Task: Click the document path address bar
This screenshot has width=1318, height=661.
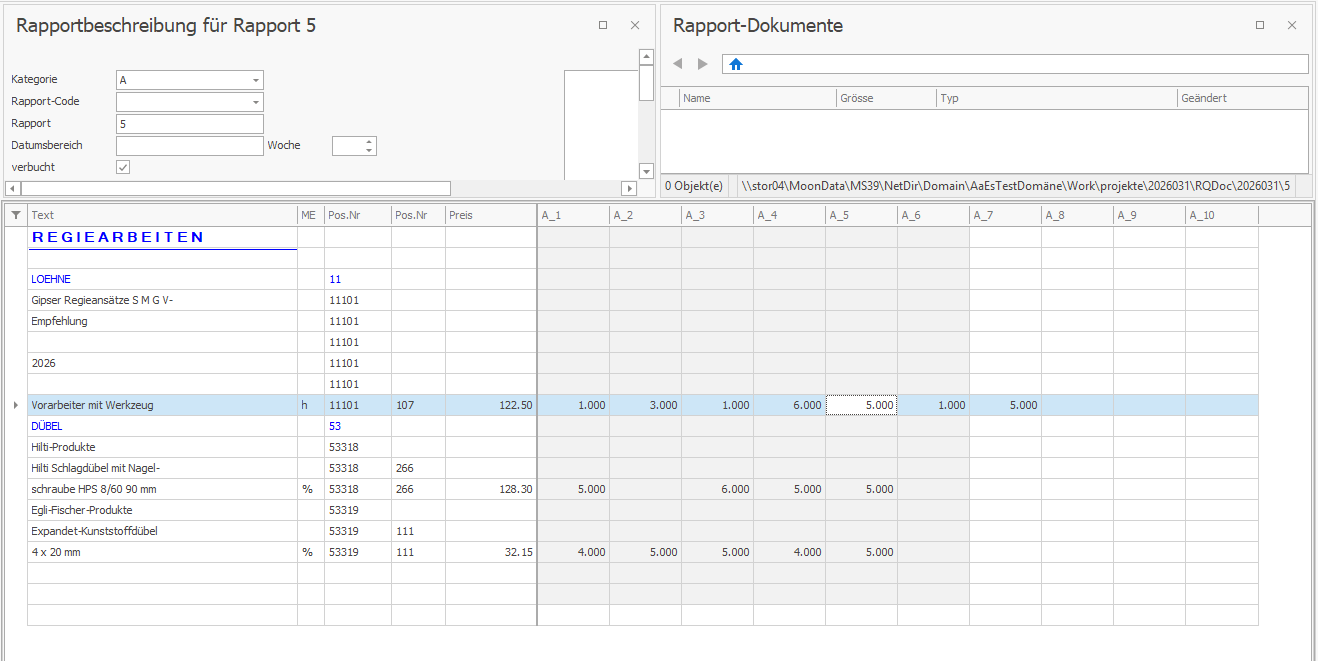Action: (1015, 64)
